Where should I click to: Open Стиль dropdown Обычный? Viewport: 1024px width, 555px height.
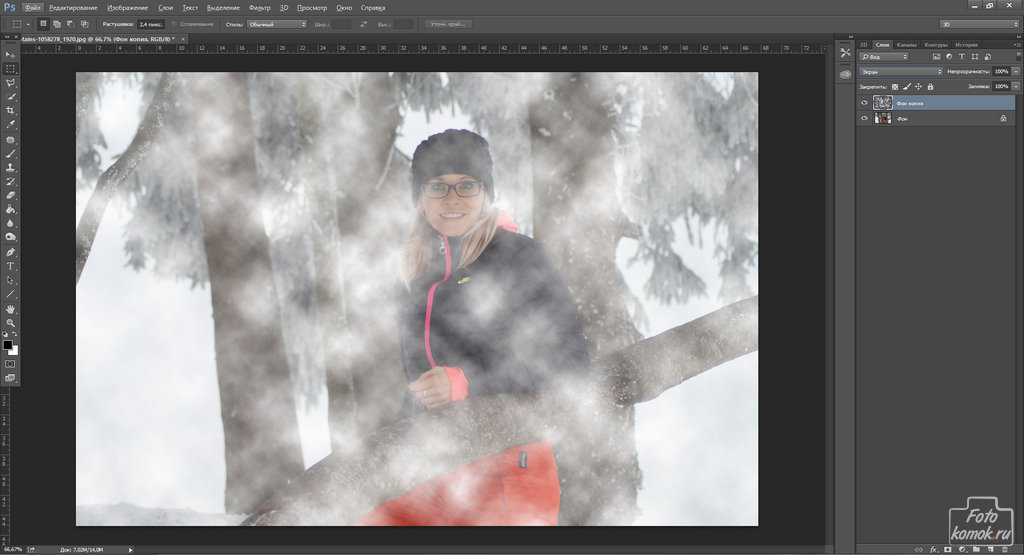click(276, 24)
